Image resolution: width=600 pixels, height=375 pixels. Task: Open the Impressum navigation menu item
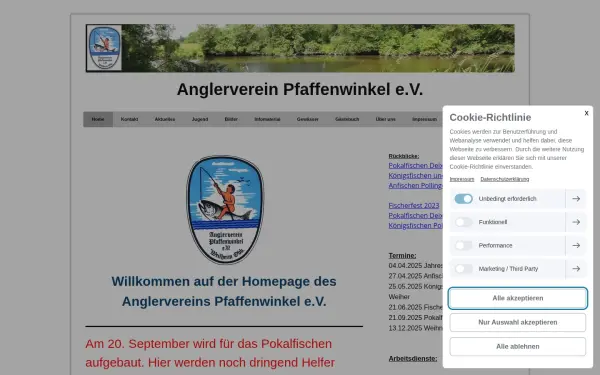coord(424,119)
